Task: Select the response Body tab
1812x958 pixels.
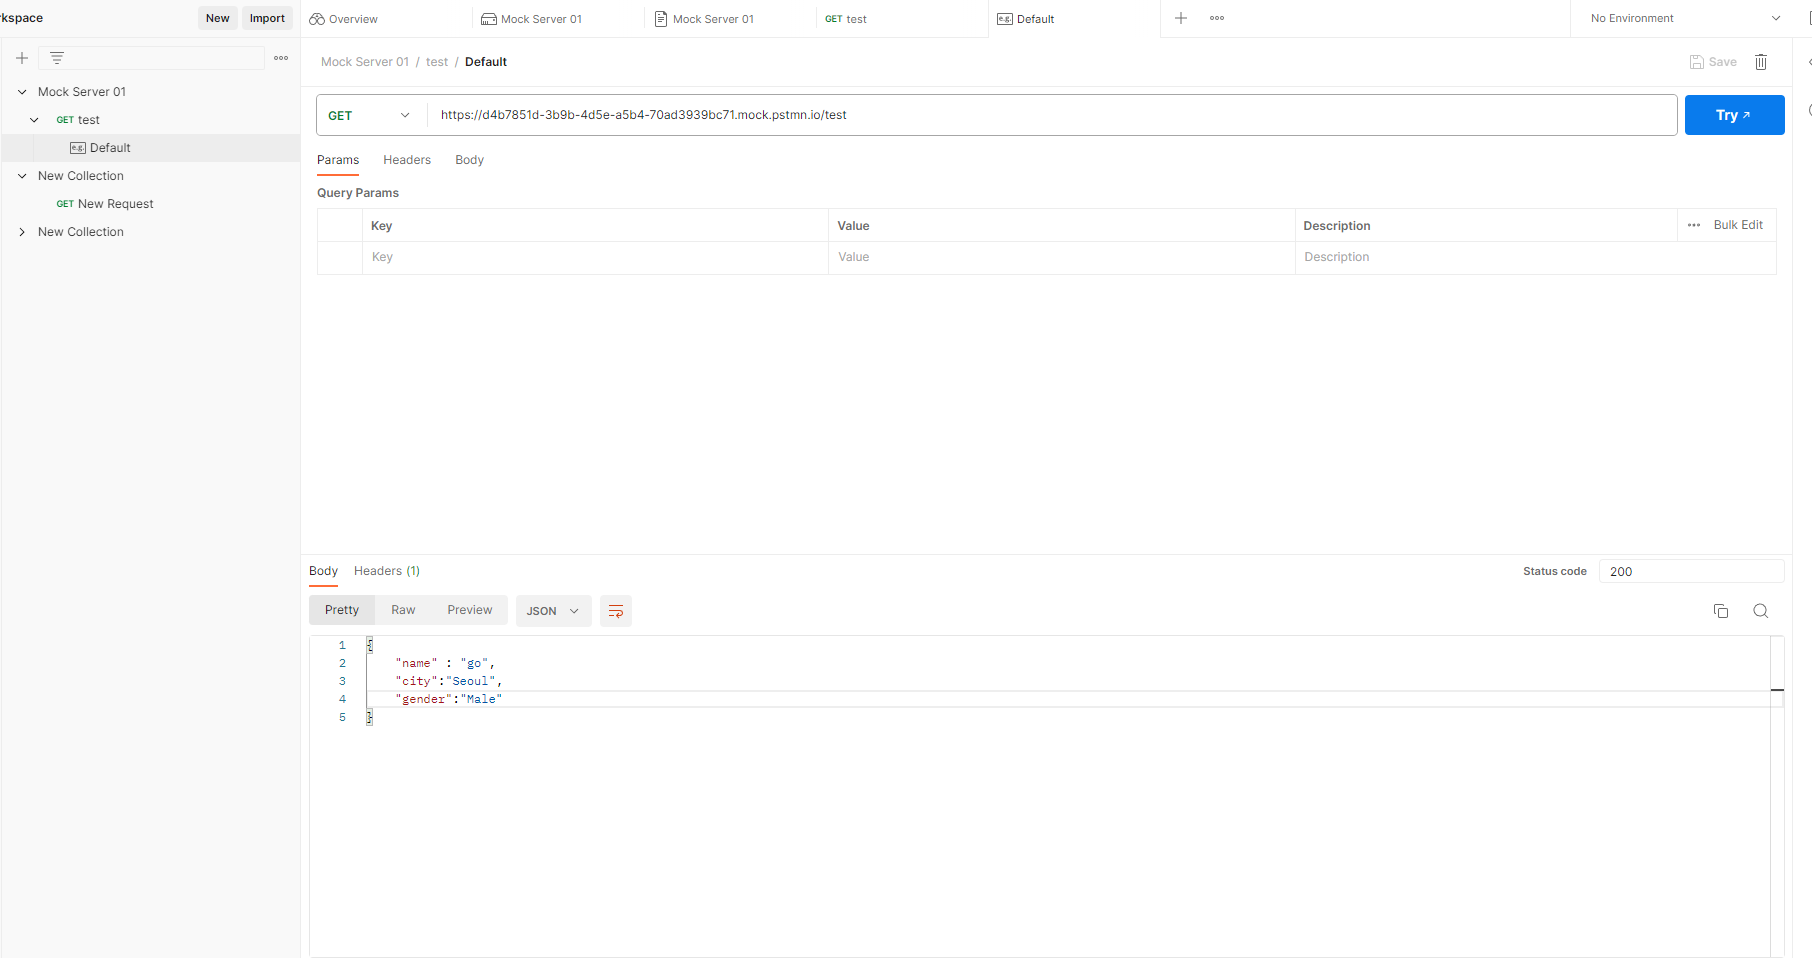Action: [x=323, y=571]
